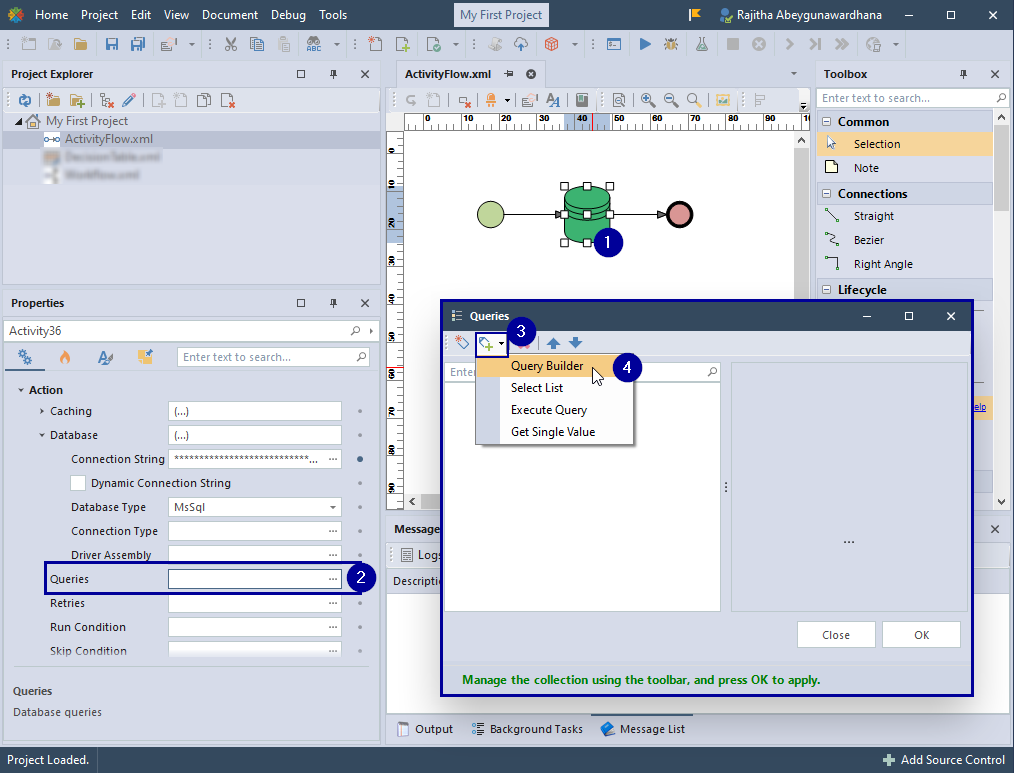Click Queries property ellipsis button
1014x773 pixels.
[x=332, y=579]
